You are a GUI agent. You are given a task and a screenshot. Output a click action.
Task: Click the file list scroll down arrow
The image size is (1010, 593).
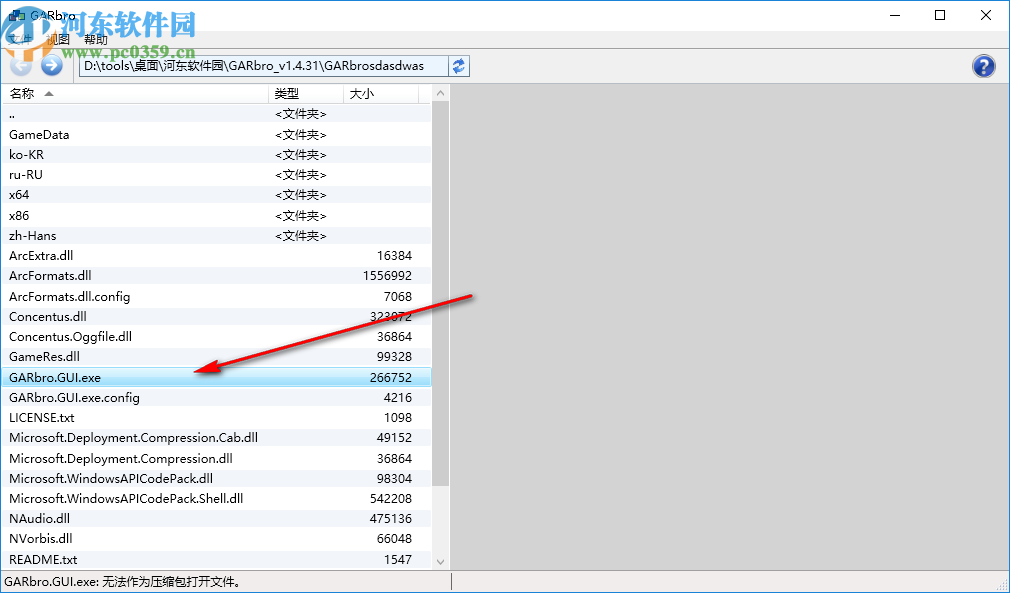441,561
